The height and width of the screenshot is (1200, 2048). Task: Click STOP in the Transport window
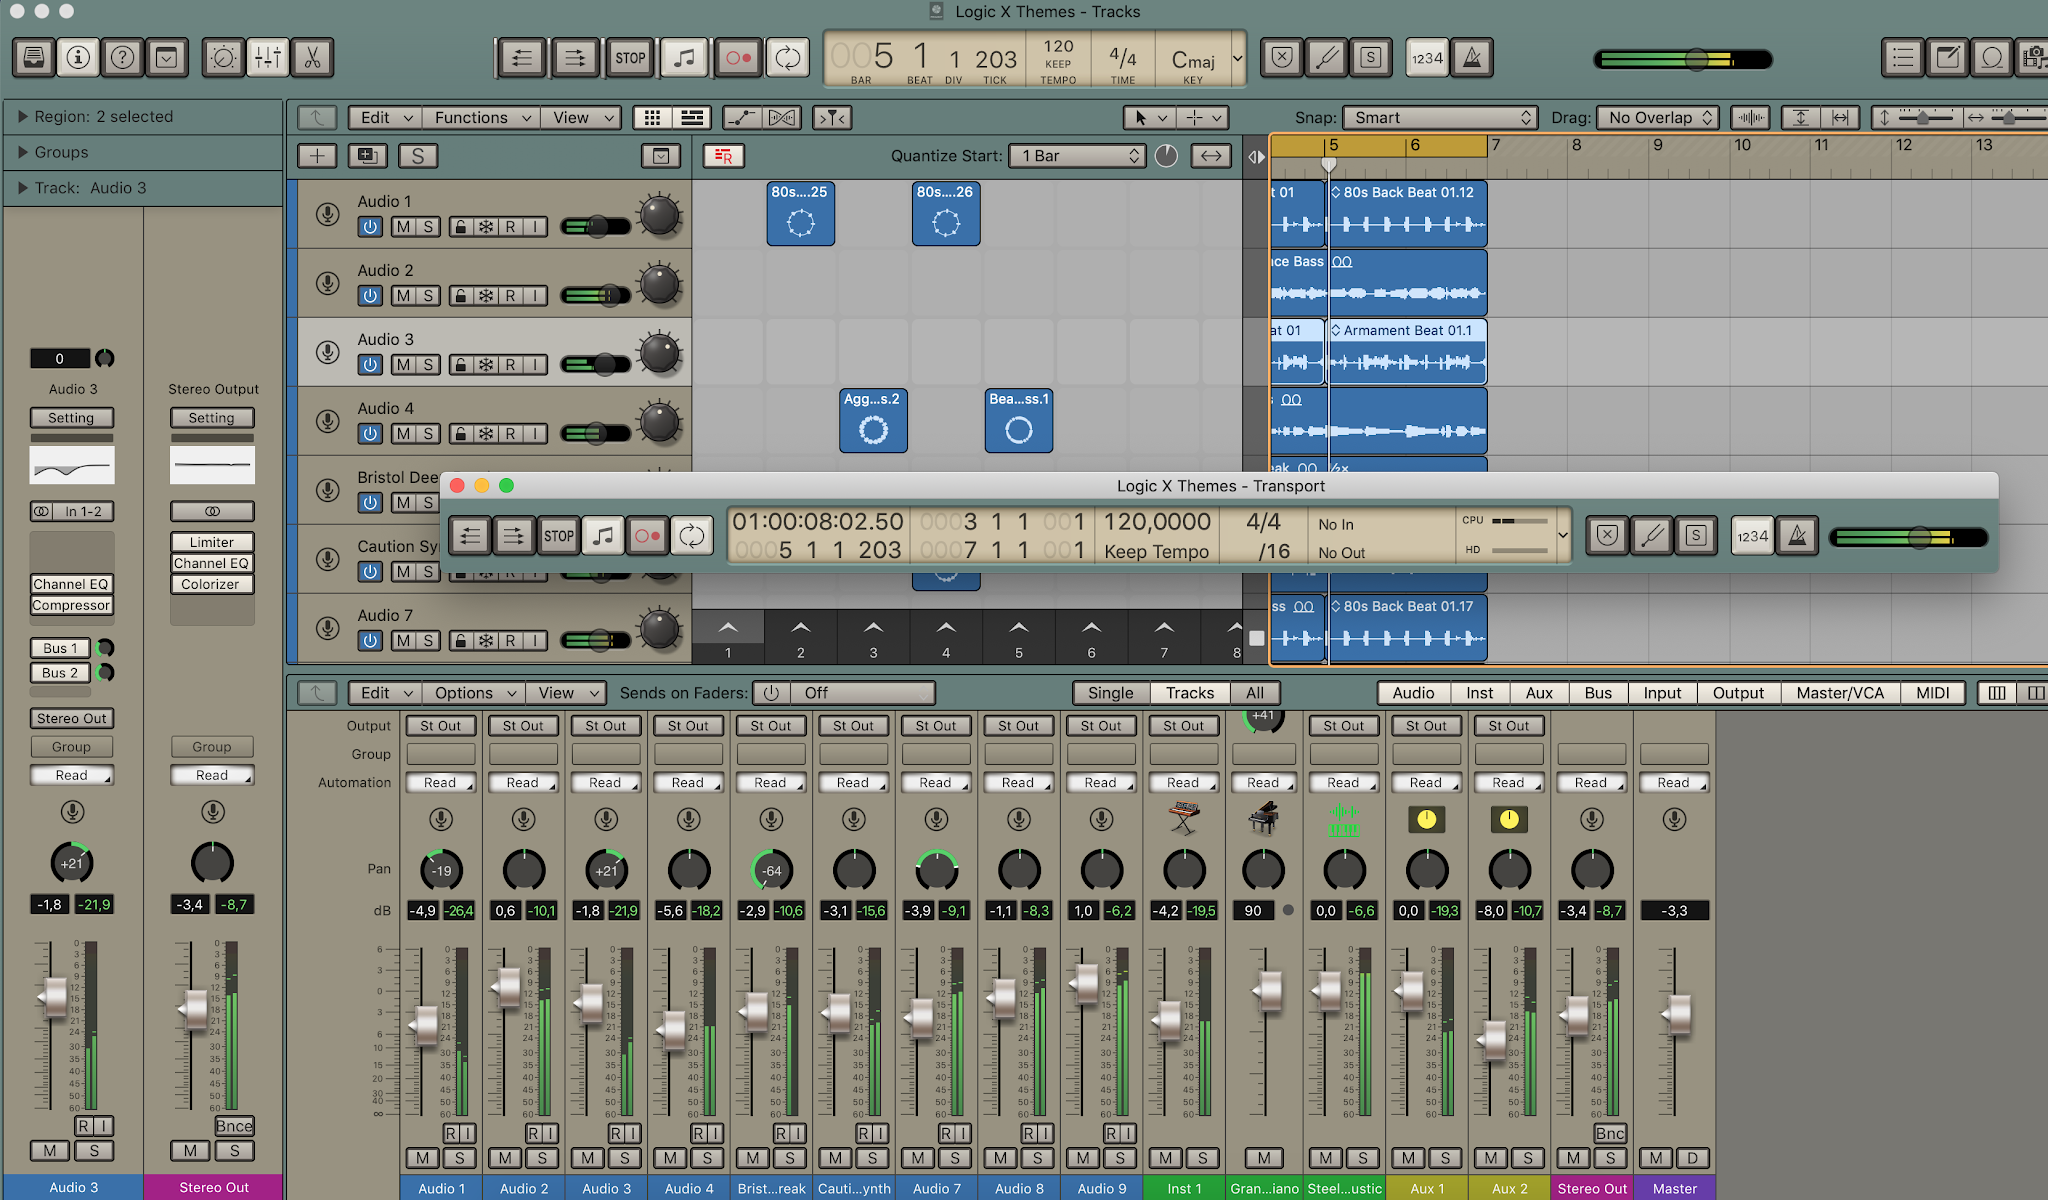coord(559,536)
